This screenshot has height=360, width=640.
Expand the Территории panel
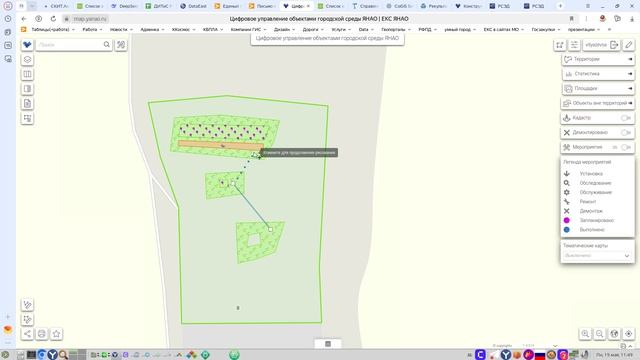598,59
